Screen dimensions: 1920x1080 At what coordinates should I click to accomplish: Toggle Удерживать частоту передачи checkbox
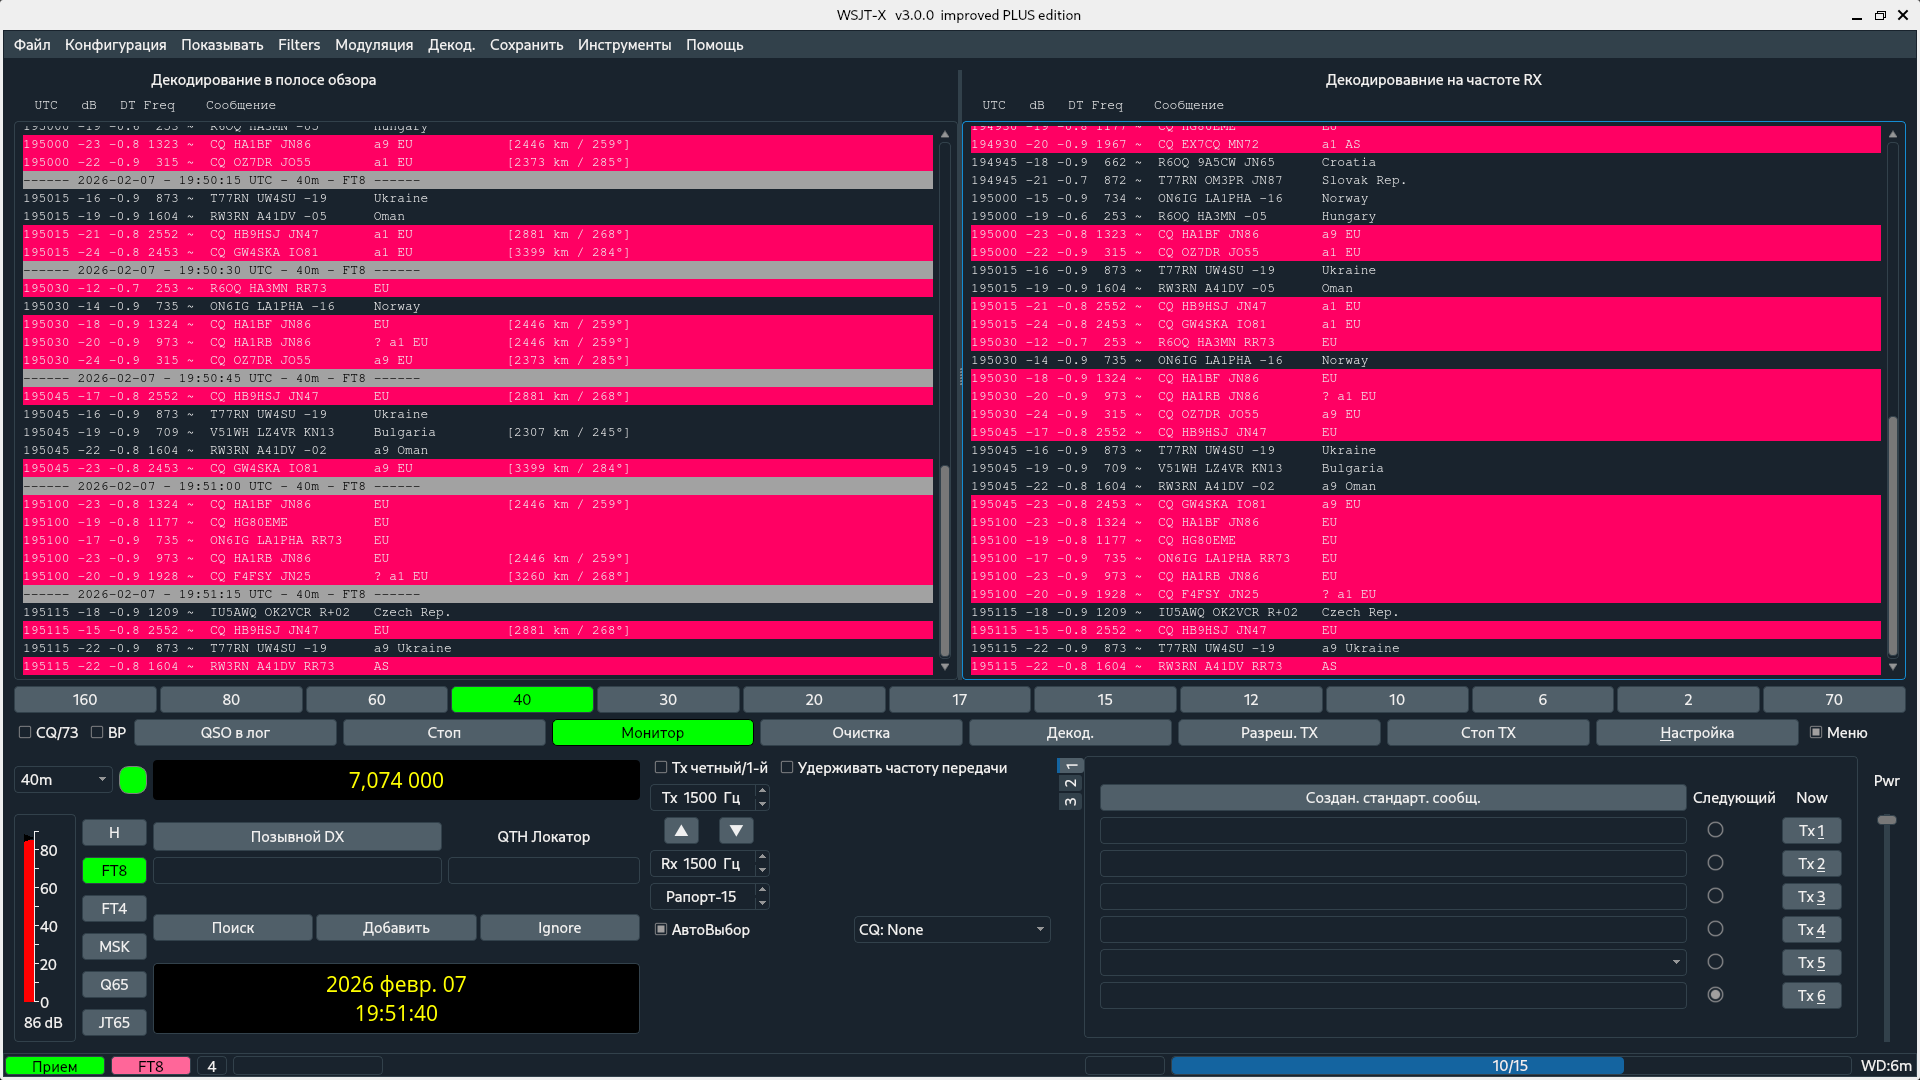point(787,768)
